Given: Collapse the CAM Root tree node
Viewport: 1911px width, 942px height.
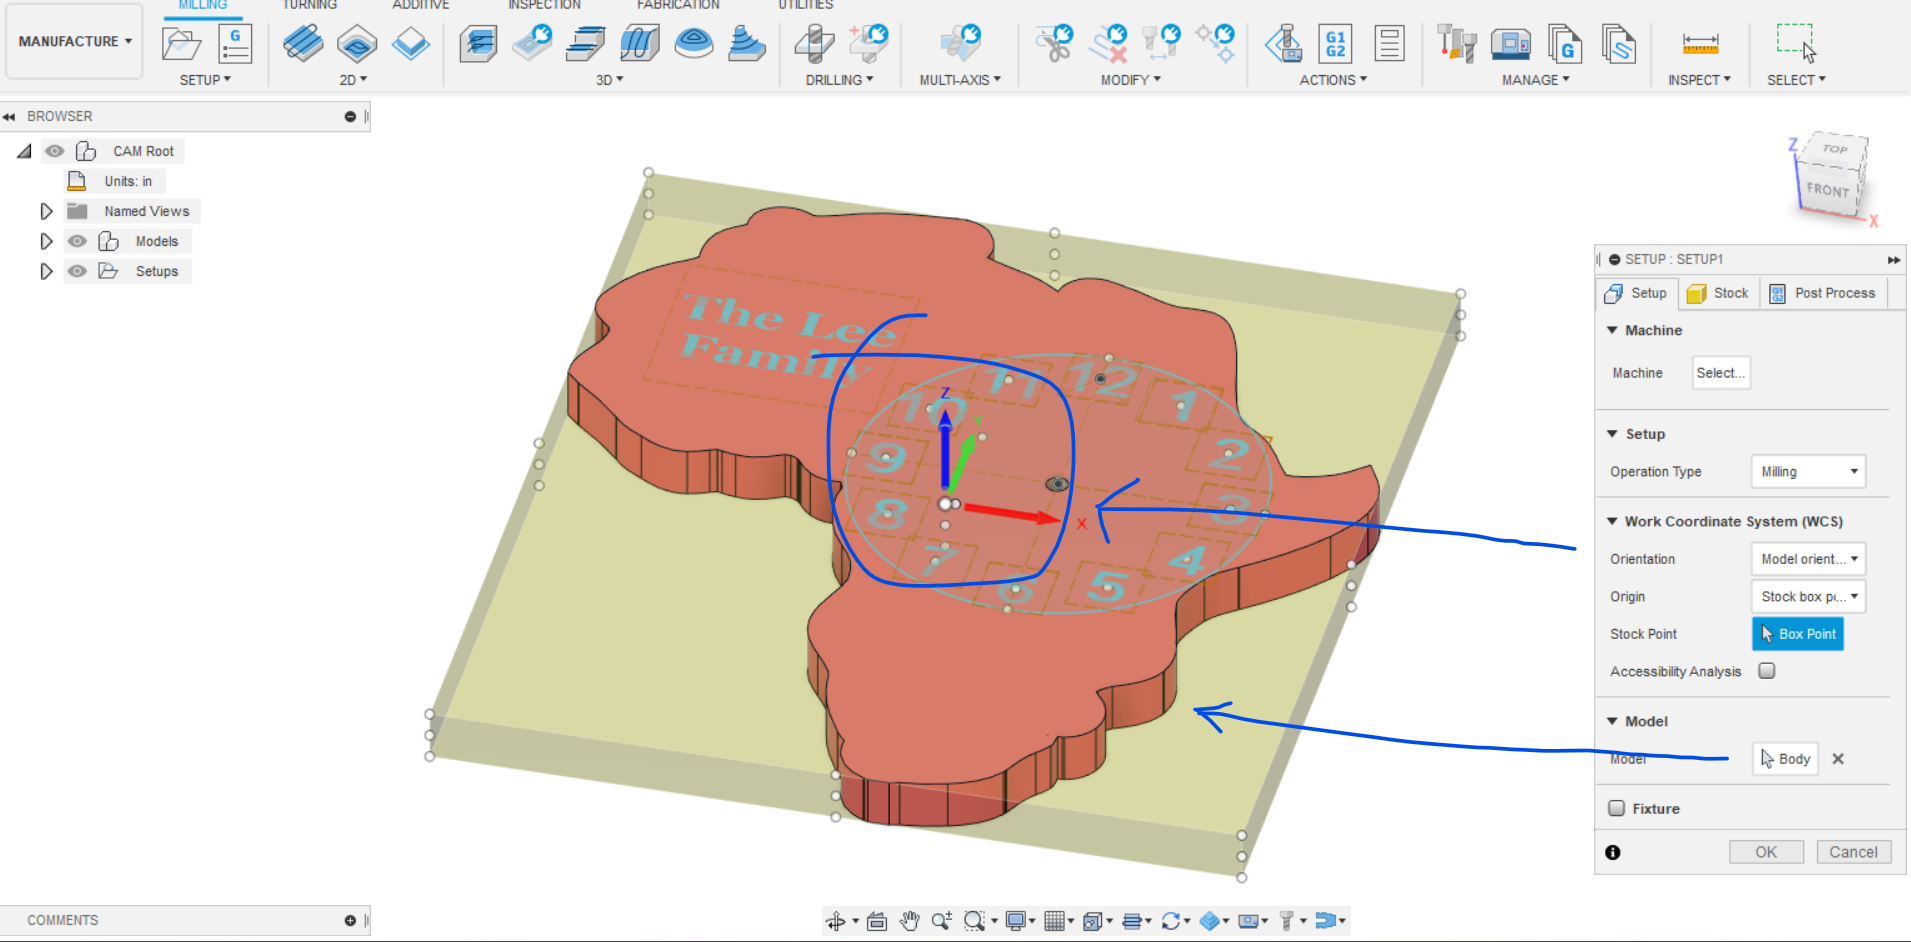Looking at the screenshot, I should 25,151.
